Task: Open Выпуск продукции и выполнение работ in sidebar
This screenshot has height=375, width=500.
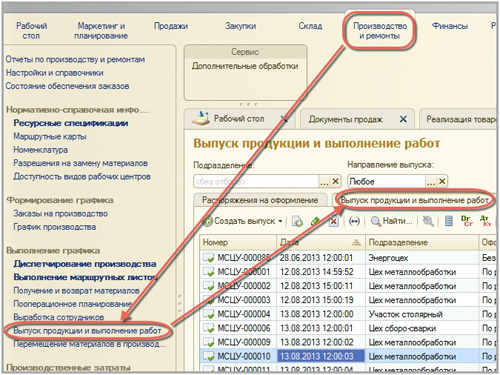Action: click(x=87, y=331)
